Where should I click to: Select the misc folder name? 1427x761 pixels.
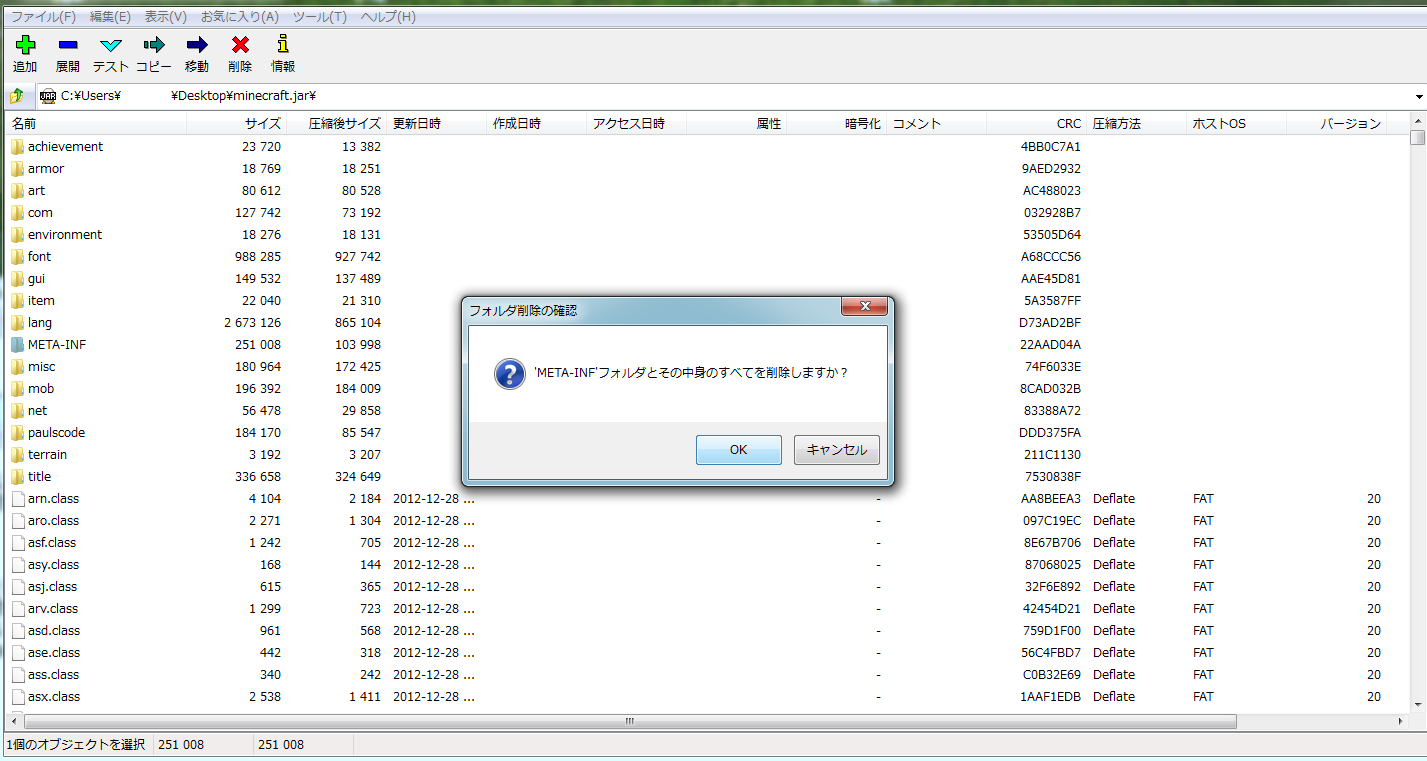[41, 366]
